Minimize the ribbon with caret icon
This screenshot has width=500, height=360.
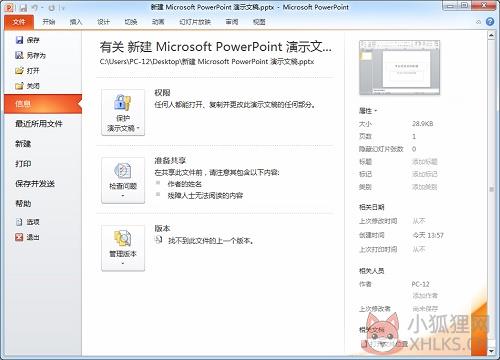[478, 22]
